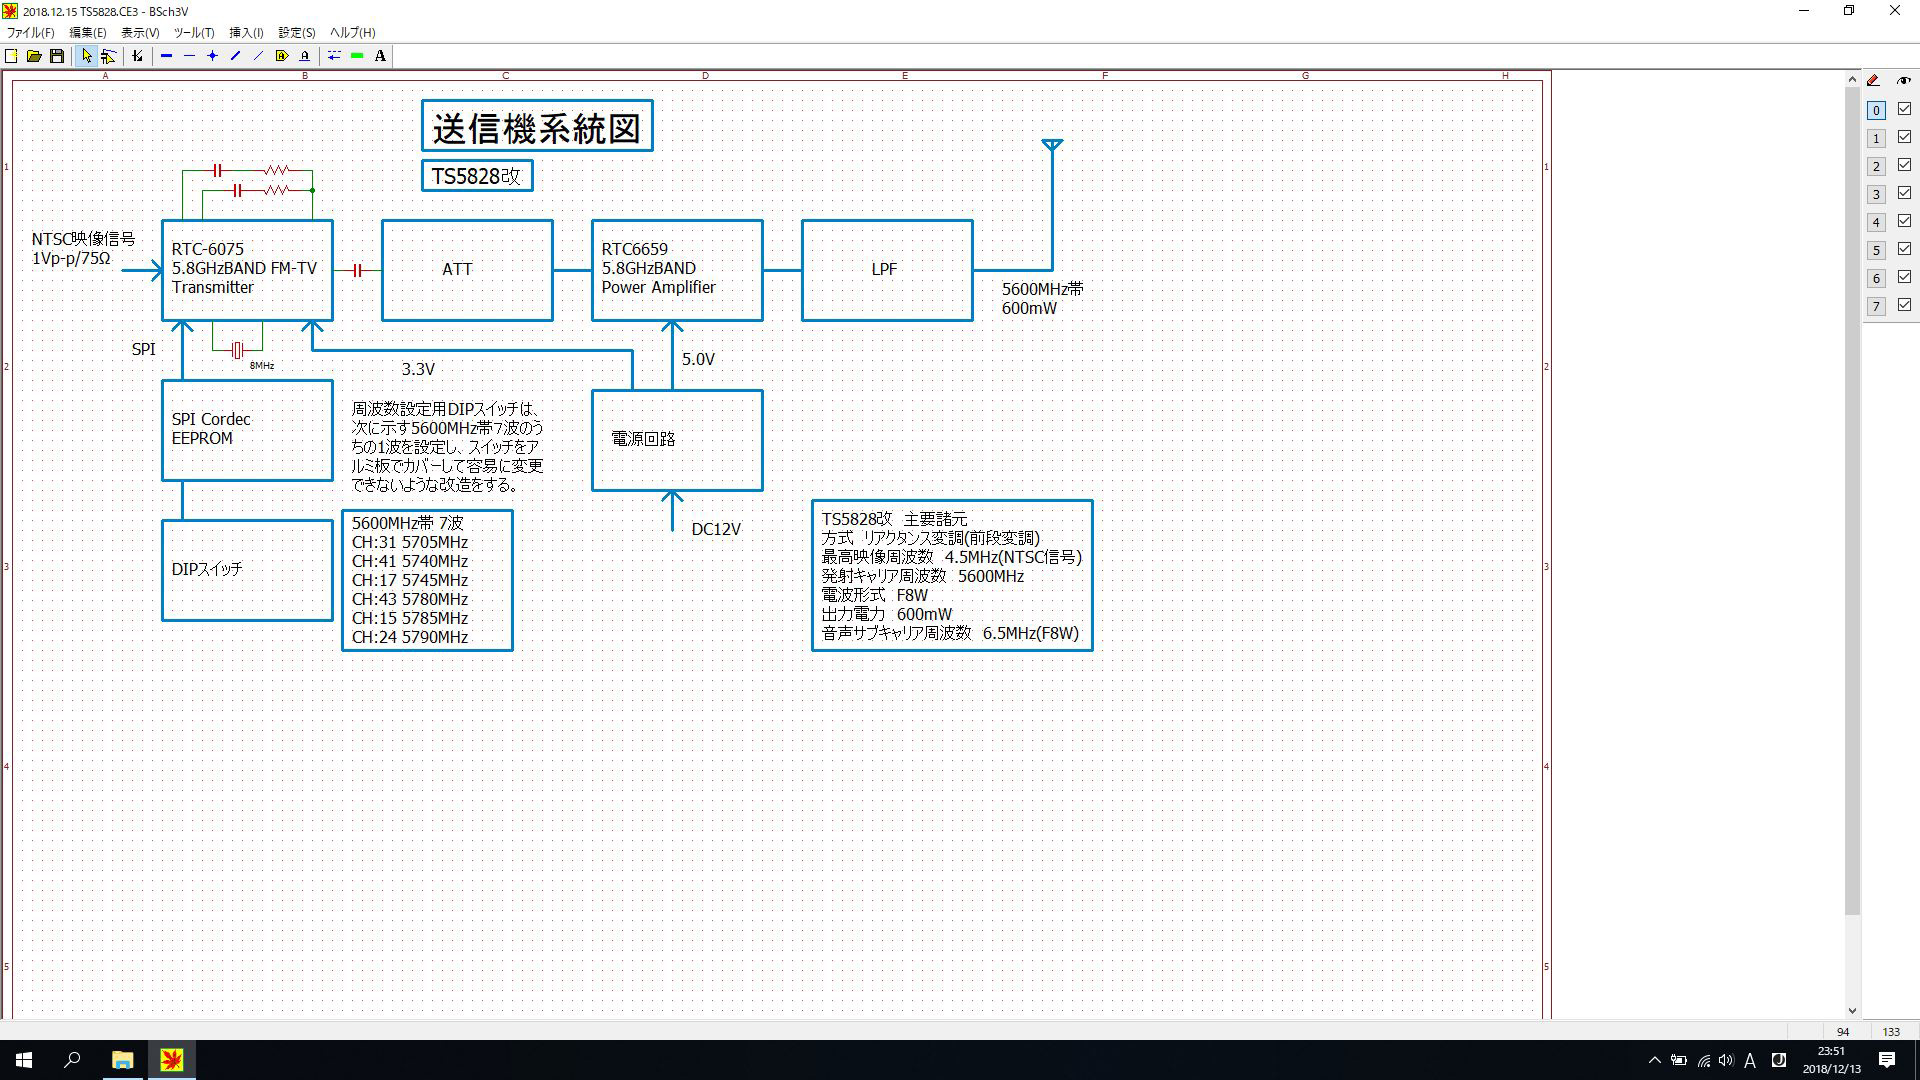Pick the component placement tool
Viewport: 1920px width, 1080px height.
[138, 56]
